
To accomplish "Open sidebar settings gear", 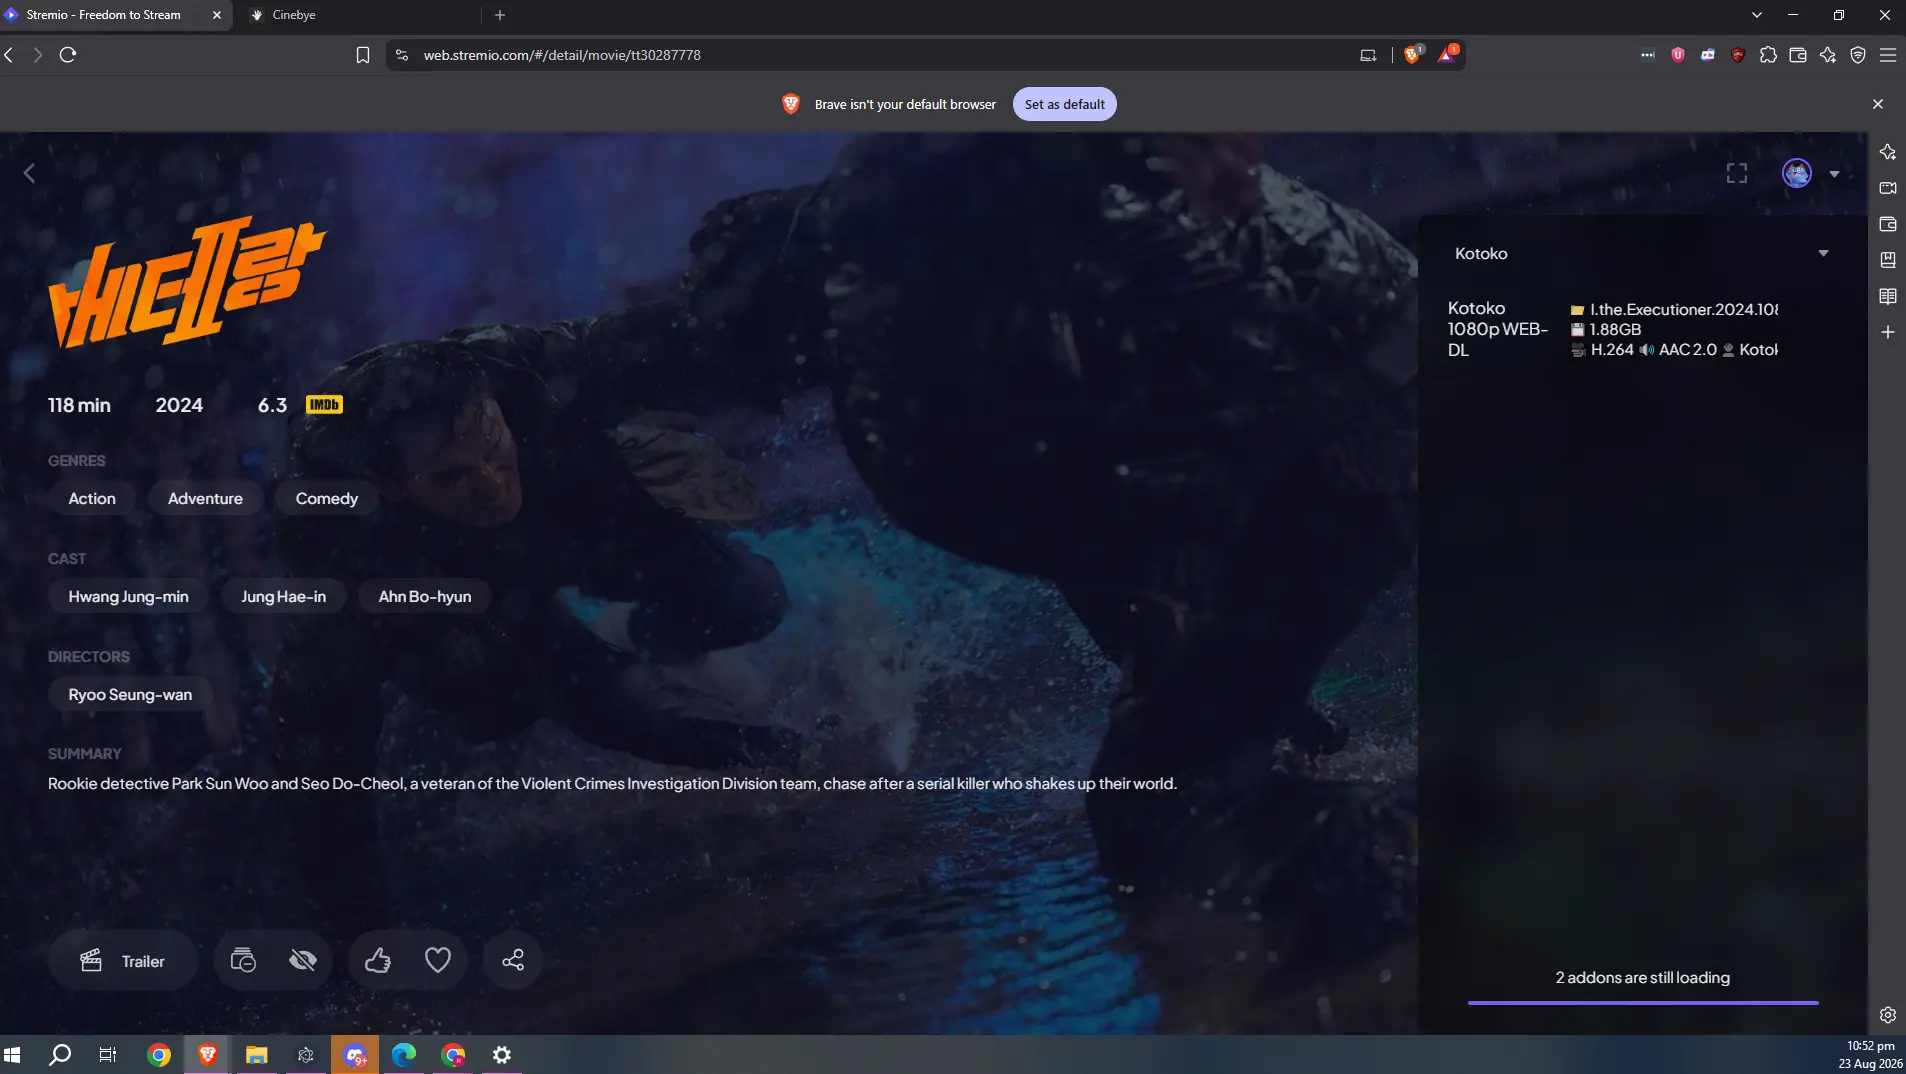I will tap(1888, 1015).
